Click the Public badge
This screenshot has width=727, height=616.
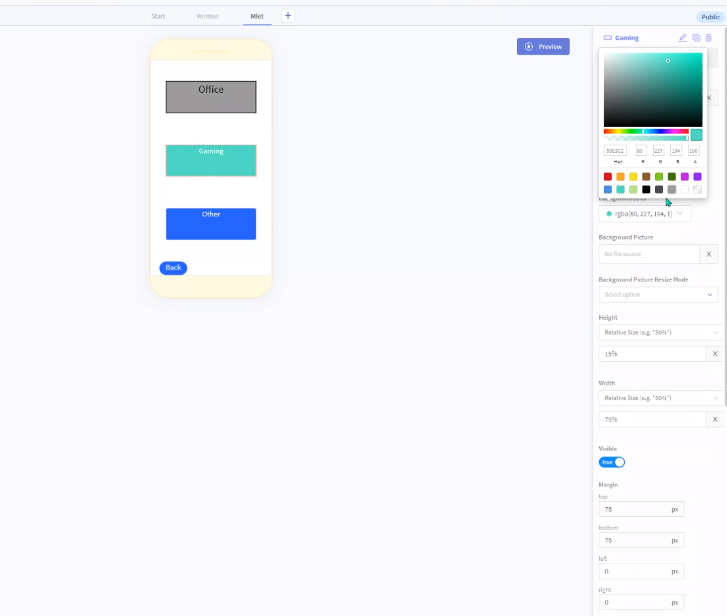coord(710,17)
